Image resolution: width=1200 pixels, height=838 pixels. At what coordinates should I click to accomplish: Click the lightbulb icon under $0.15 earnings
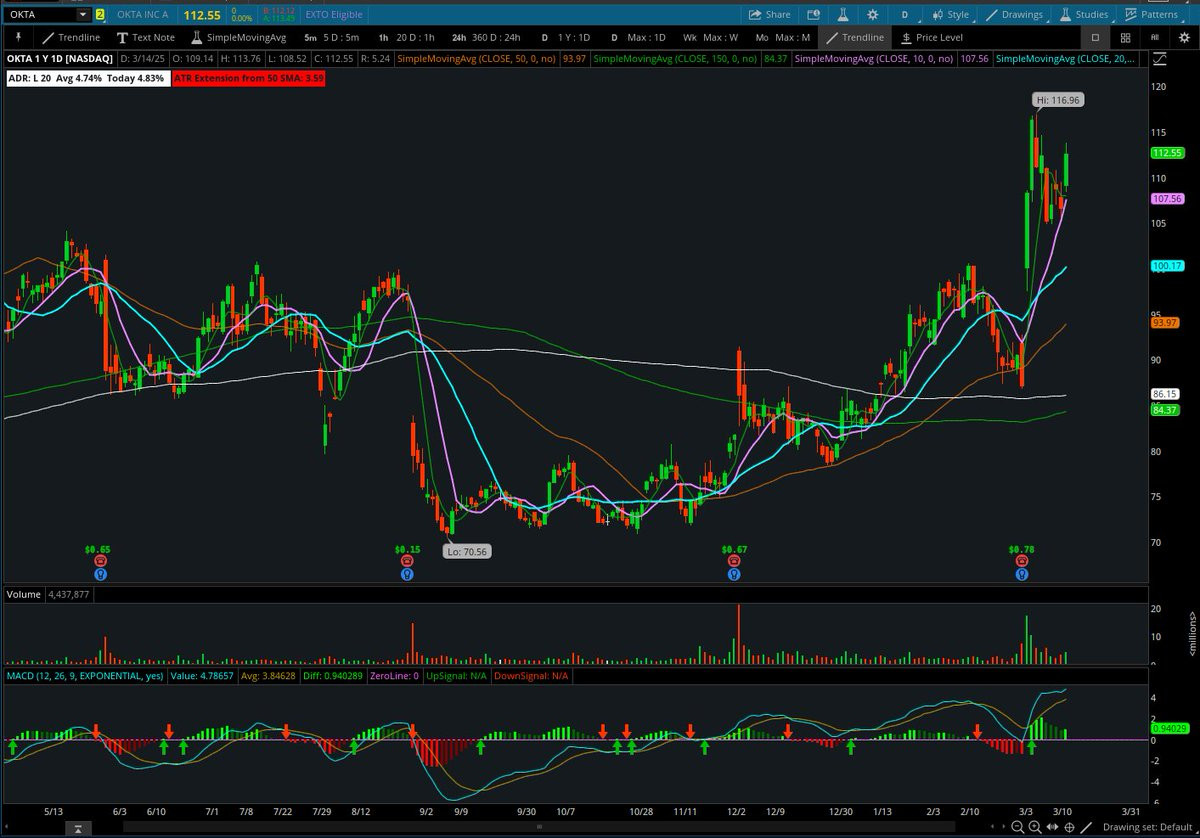[x=407, y=575]
